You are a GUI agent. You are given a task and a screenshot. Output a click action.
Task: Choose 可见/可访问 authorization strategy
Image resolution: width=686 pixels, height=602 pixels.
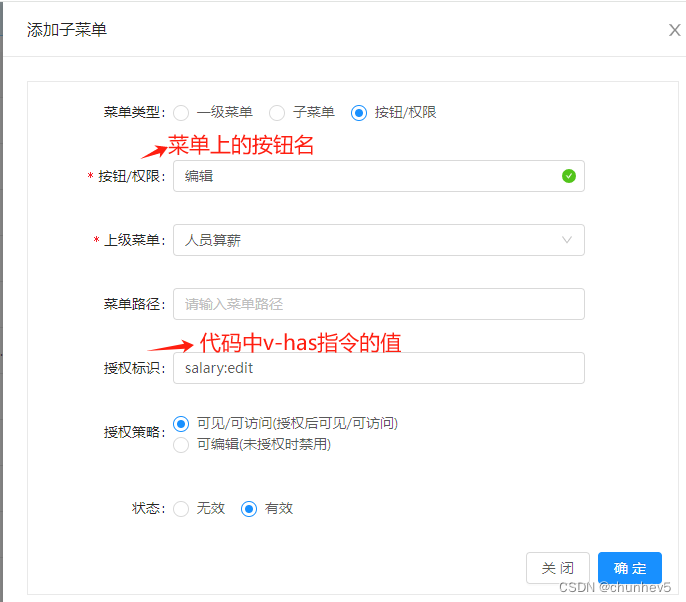tap(181, 424)
